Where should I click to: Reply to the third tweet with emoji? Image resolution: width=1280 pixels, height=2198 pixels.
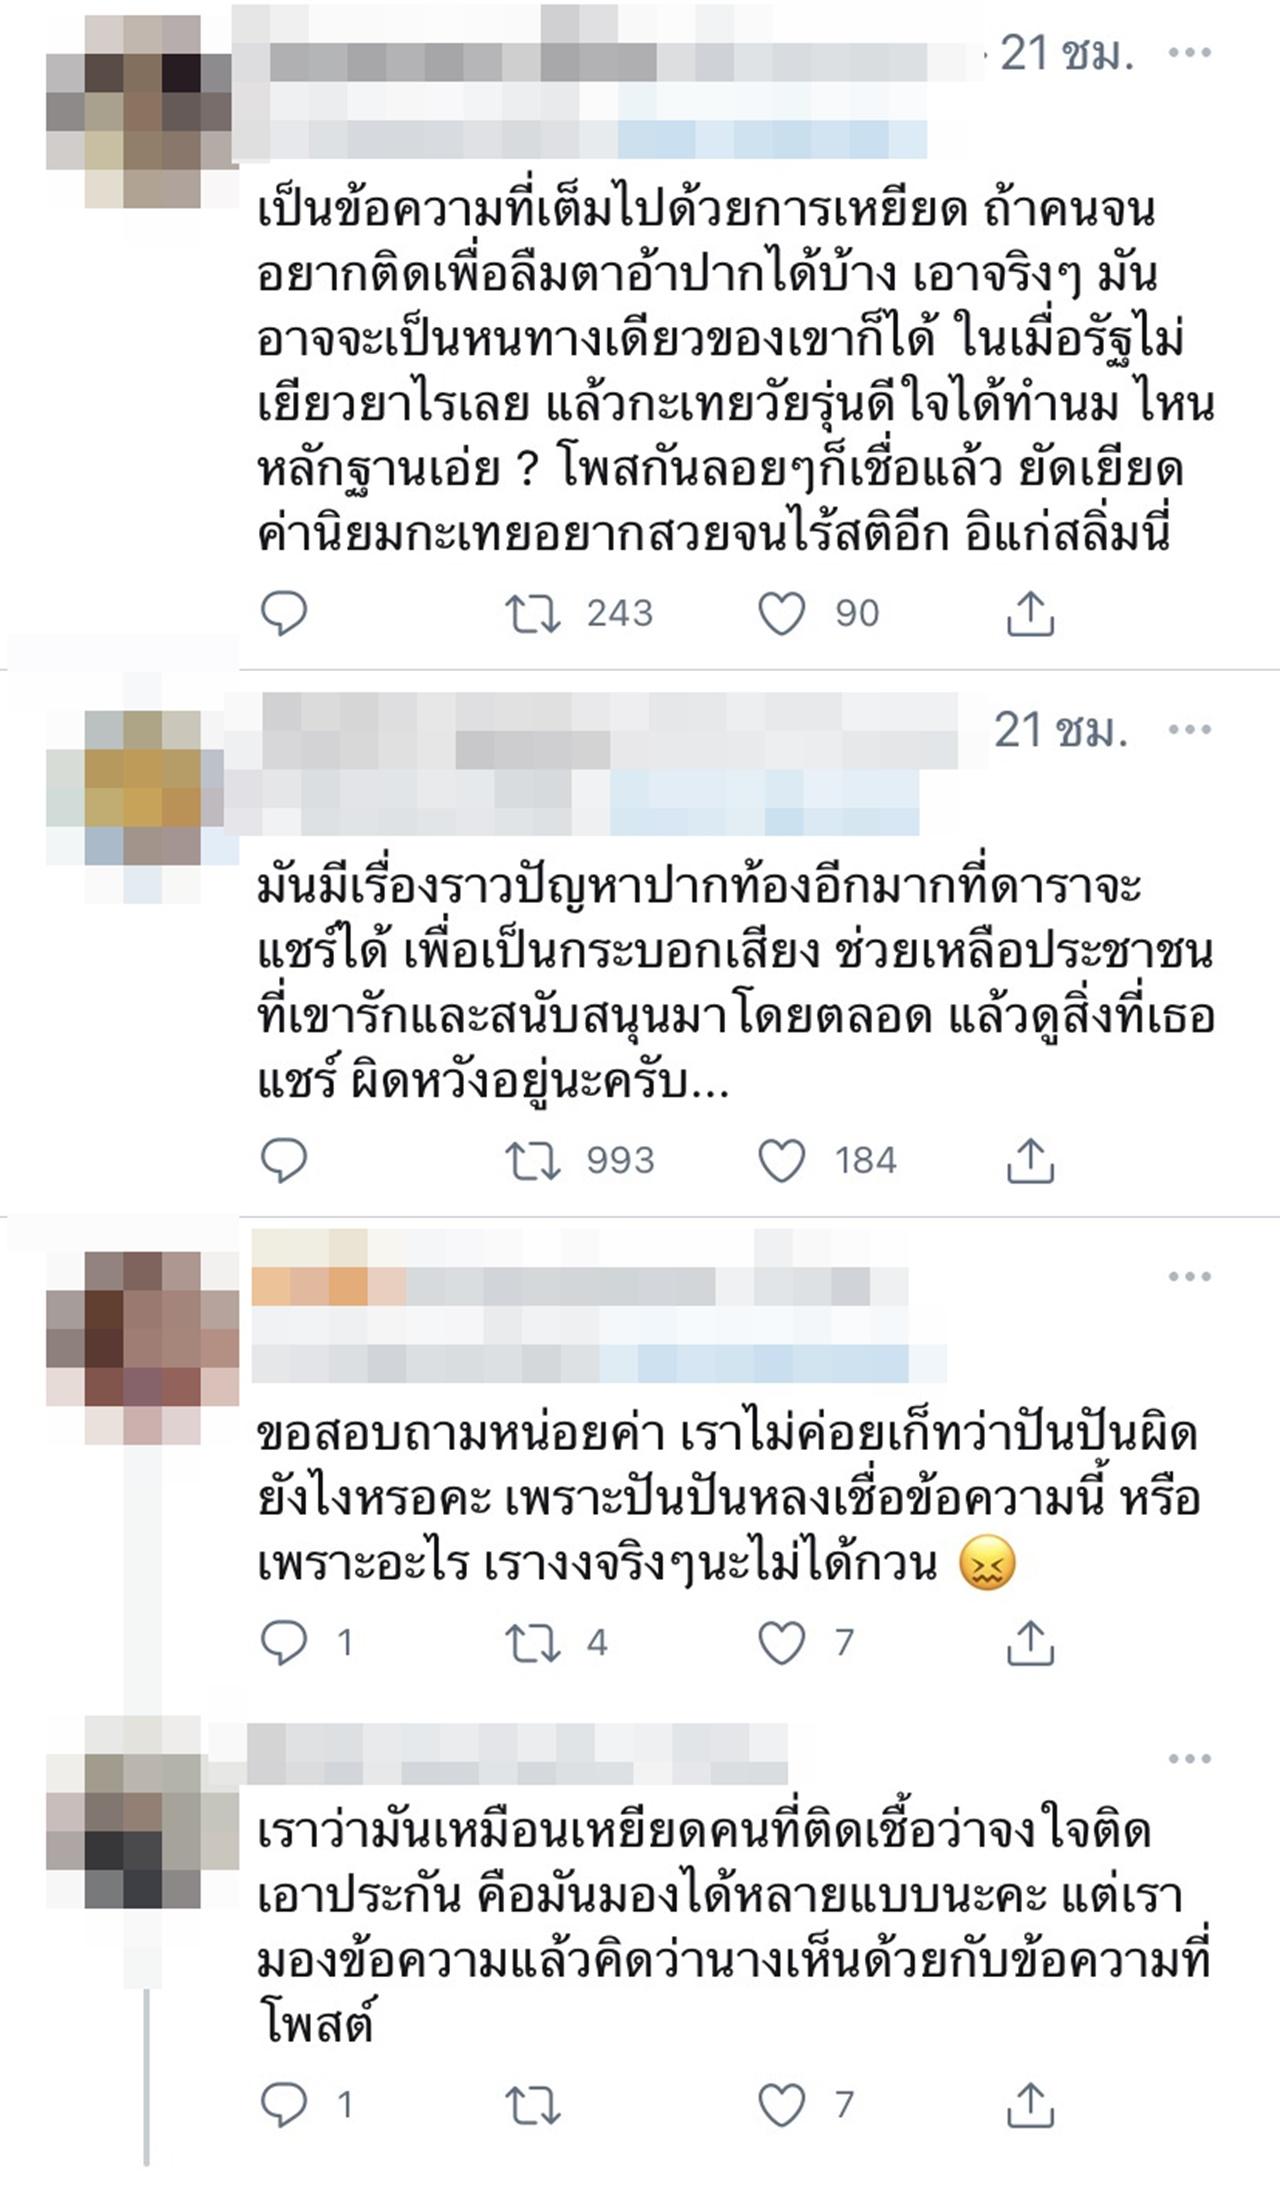coord(284,1642)
